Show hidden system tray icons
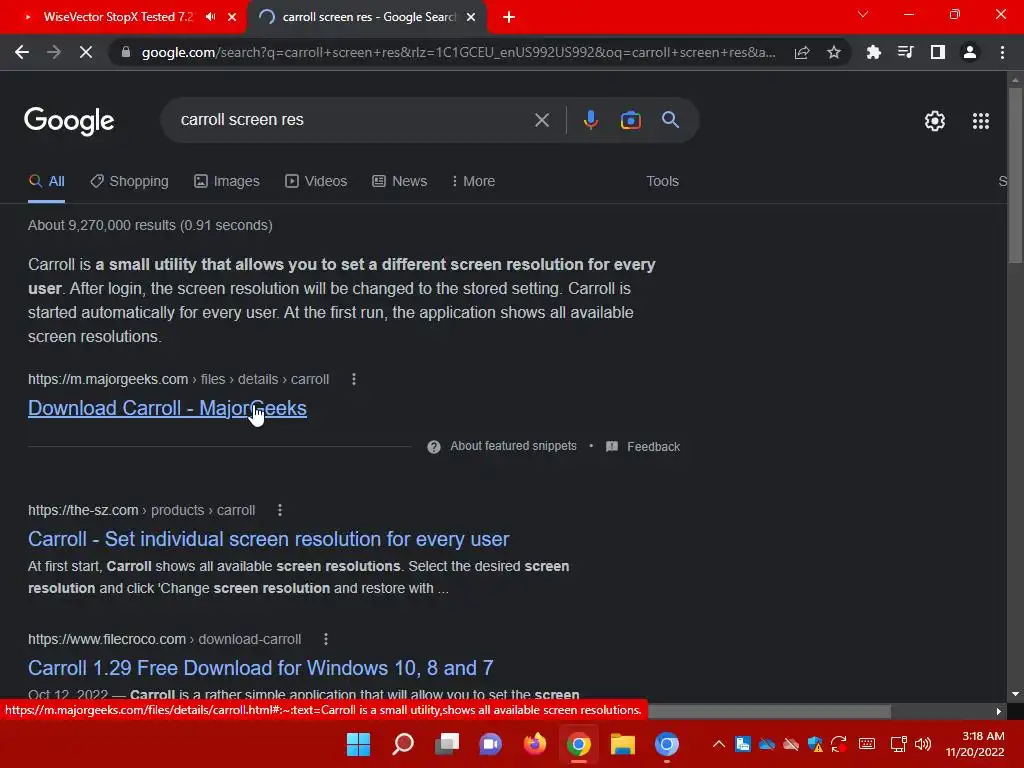Viewport: 1024px width, 768px height. [718, 744]
